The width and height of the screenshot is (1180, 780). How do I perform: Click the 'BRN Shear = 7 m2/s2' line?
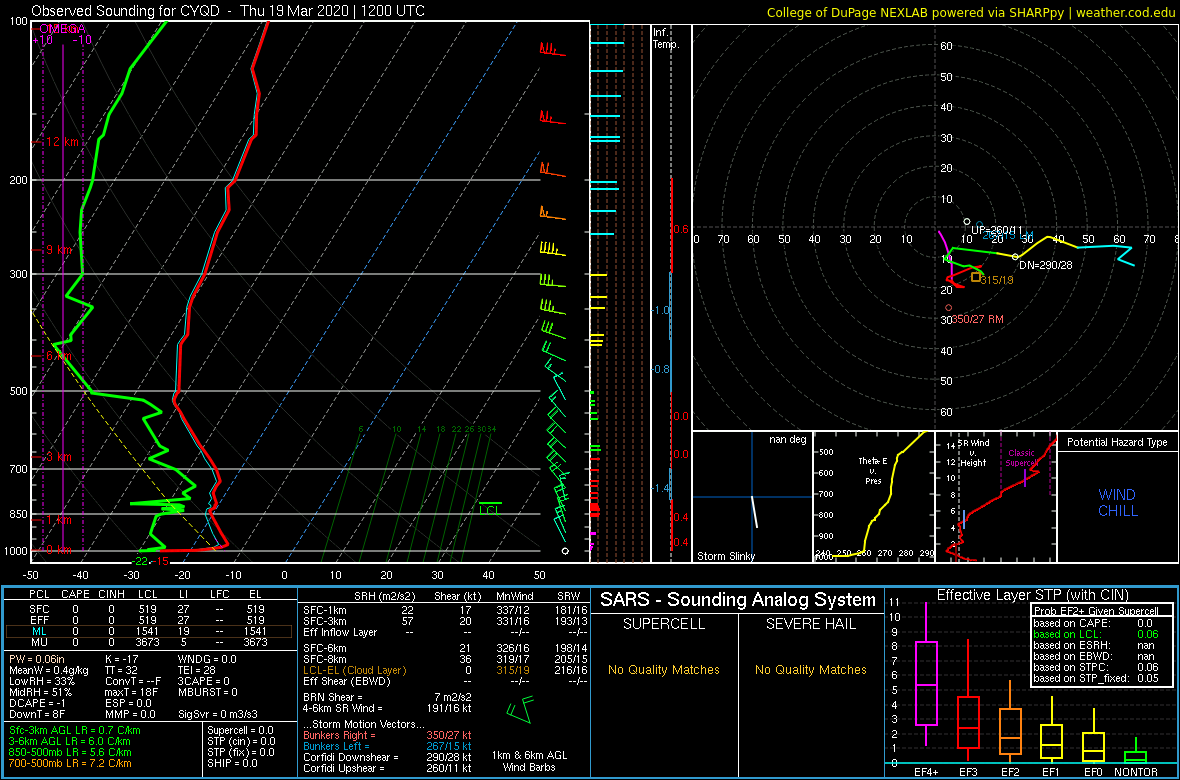[x=387, y=696]
